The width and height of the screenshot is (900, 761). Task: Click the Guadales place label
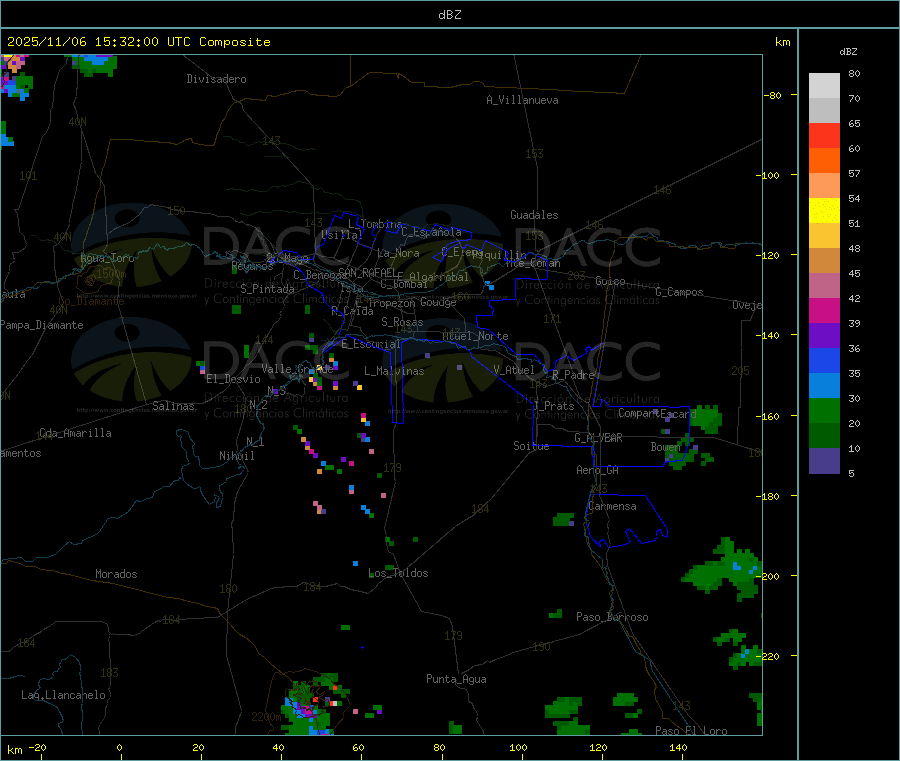[x=534, y=215]
